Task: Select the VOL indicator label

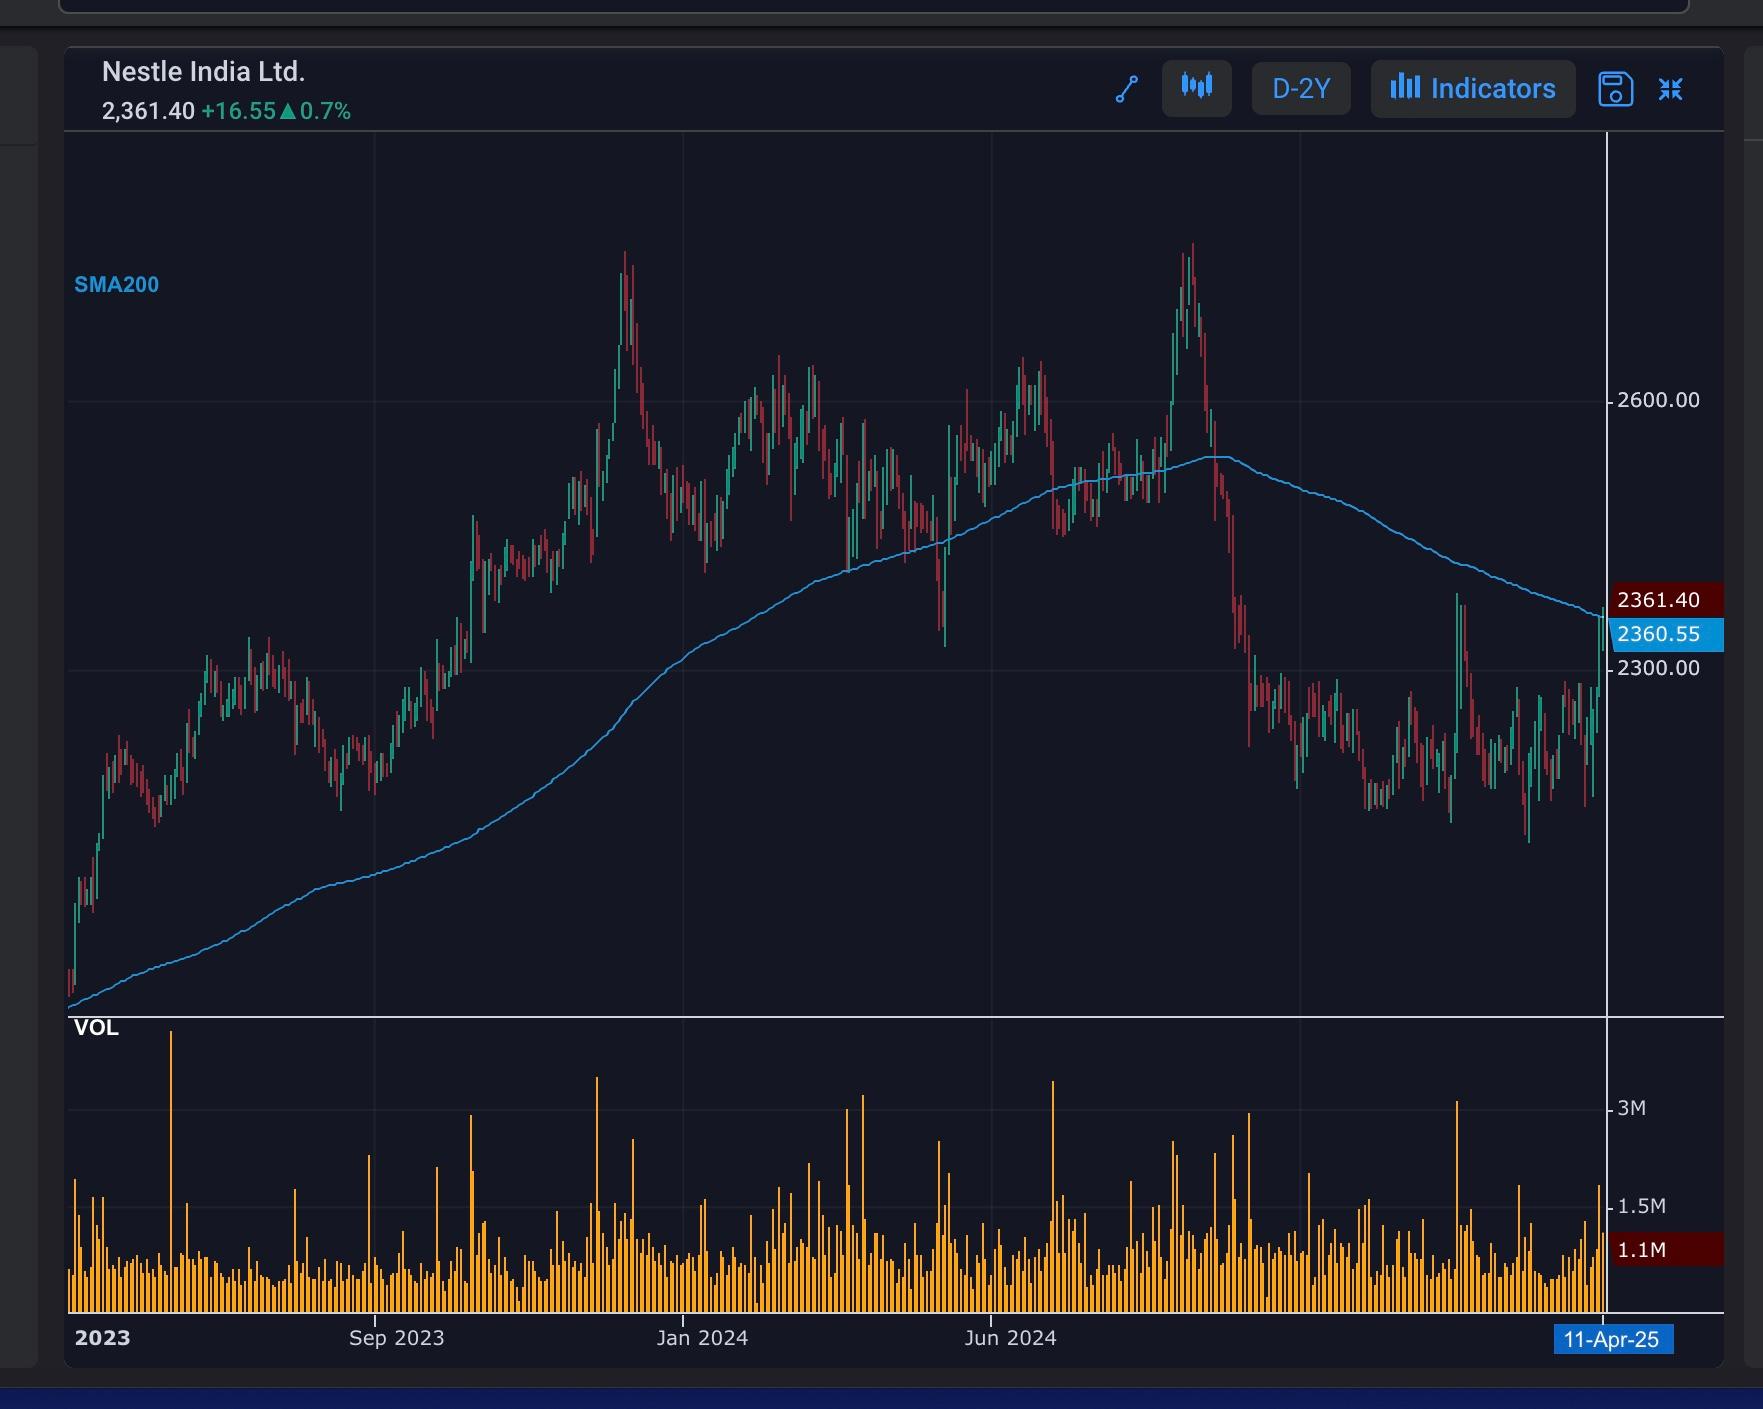Action: pos(96,1028)
